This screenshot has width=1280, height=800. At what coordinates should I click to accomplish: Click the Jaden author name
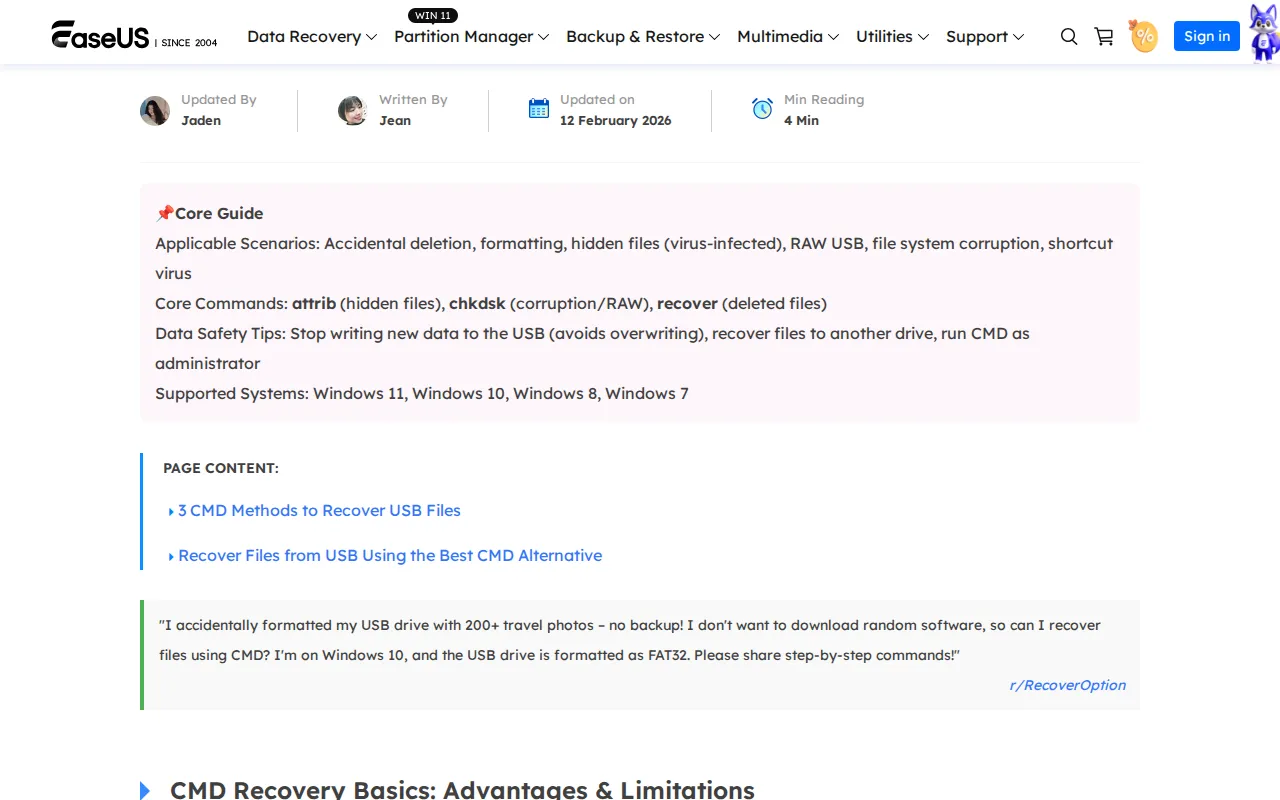pos(201,120)
